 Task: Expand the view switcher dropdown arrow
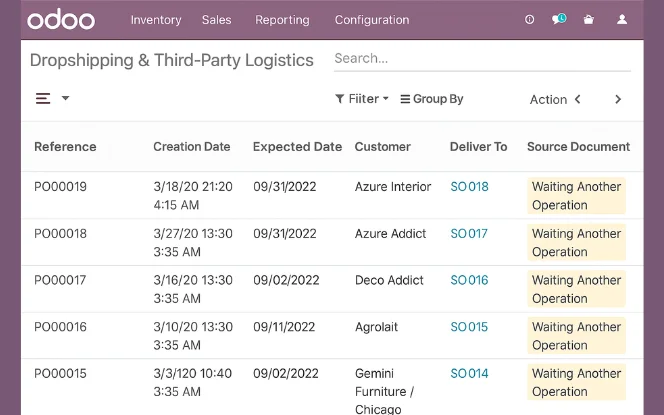[65, 98]
